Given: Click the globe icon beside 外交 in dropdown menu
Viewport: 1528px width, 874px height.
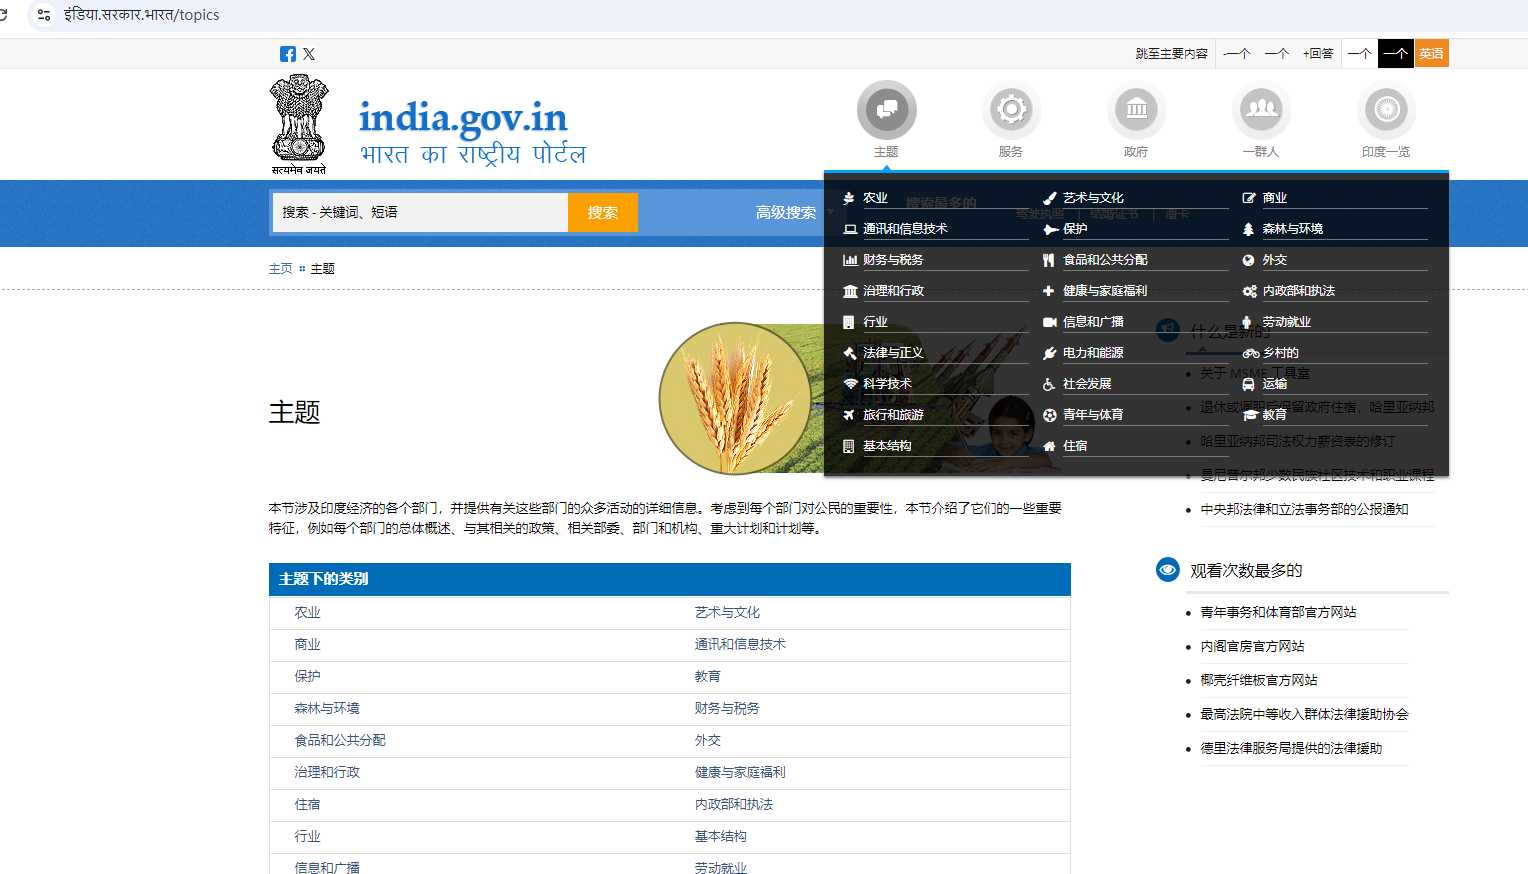Looking at the screenshot, I should click(1248, 260).
